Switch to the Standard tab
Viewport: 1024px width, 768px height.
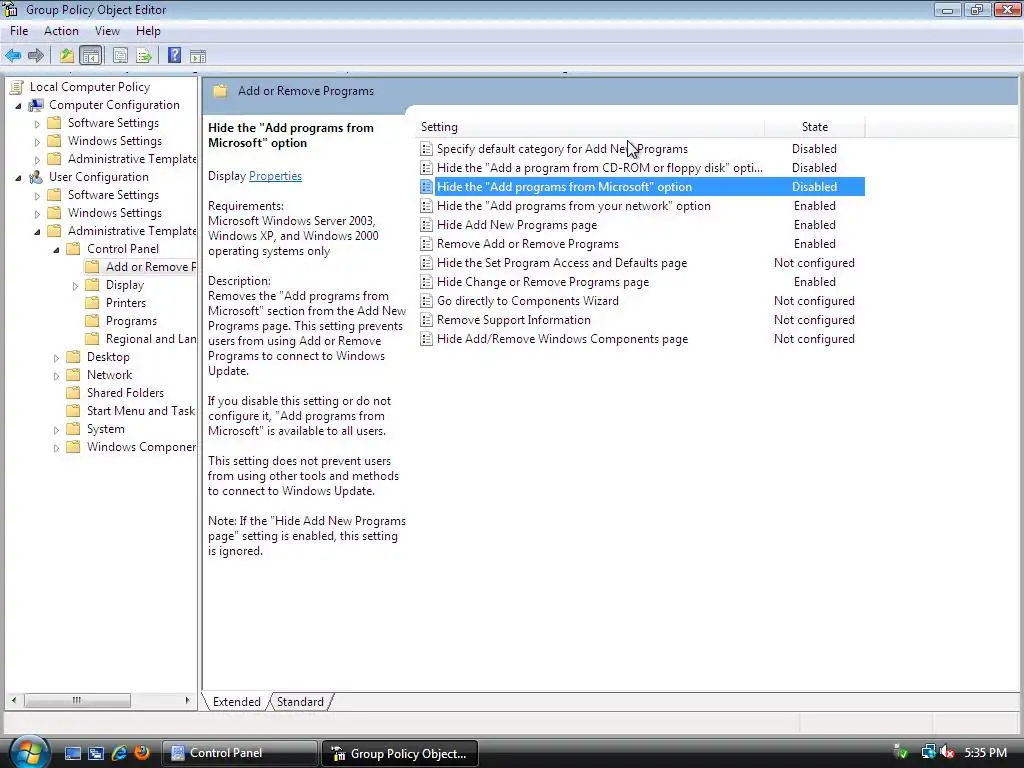point(300,701)
